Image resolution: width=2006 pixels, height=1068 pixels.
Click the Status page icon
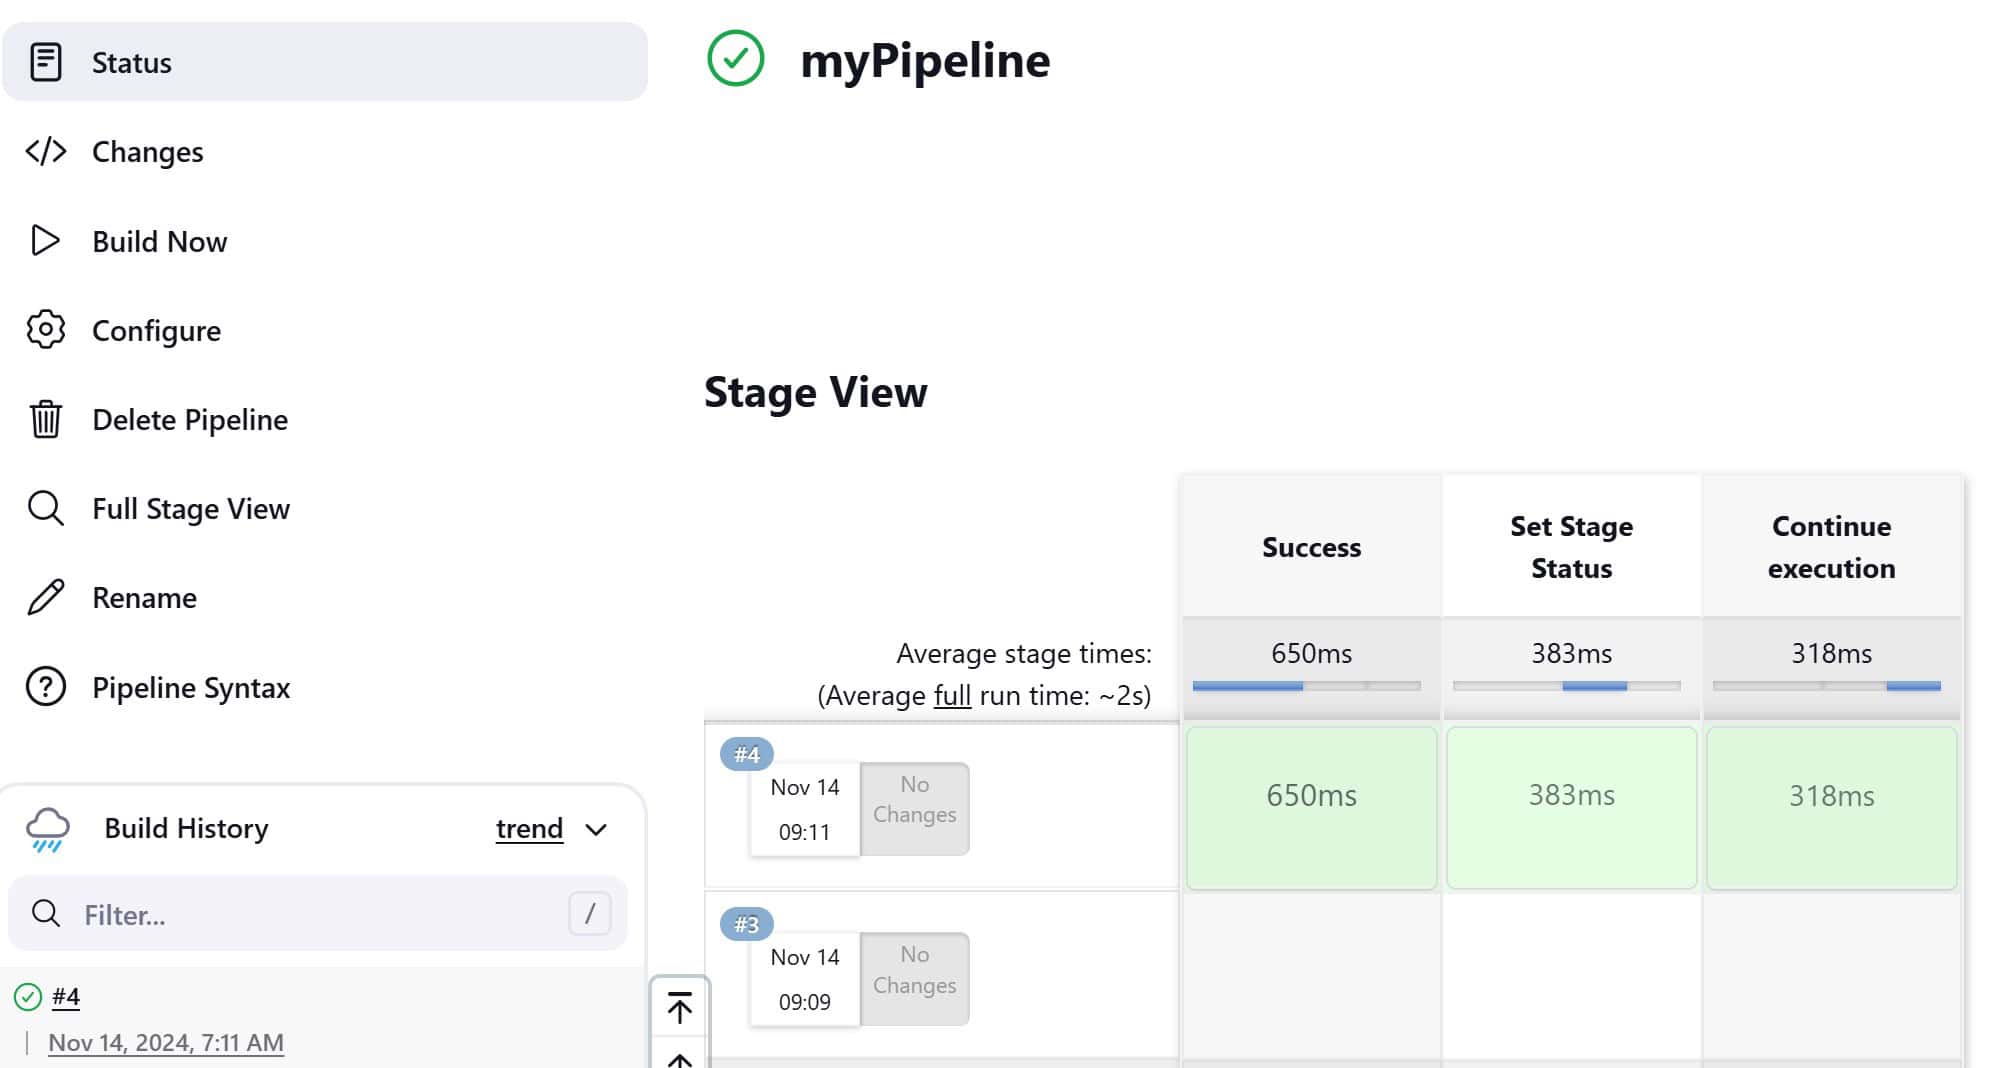pyautogui.click(x=46, y=62)
